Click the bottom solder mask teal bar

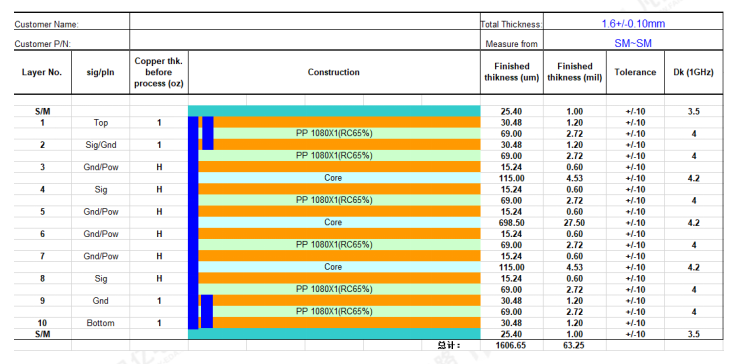click(334, 334)
